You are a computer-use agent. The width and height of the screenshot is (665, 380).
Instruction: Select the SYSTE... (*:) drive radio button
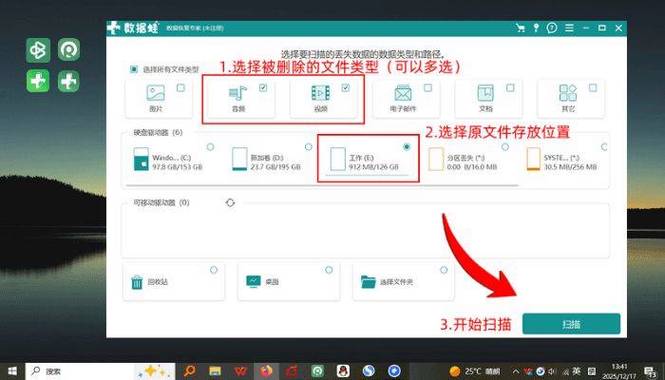(604, 147)
